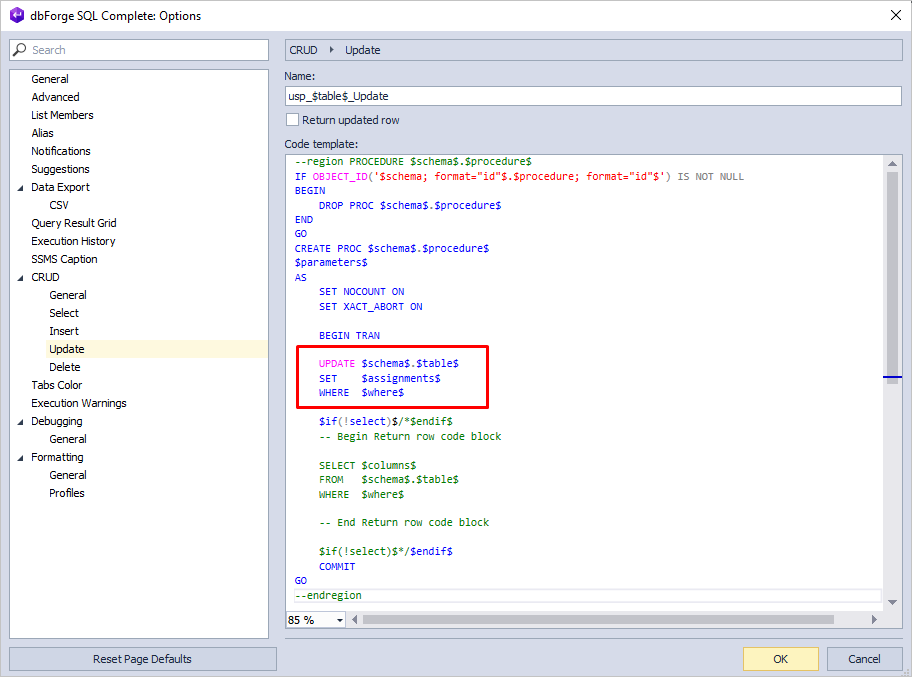Click the '$parameters$' line

pos(331,263)
